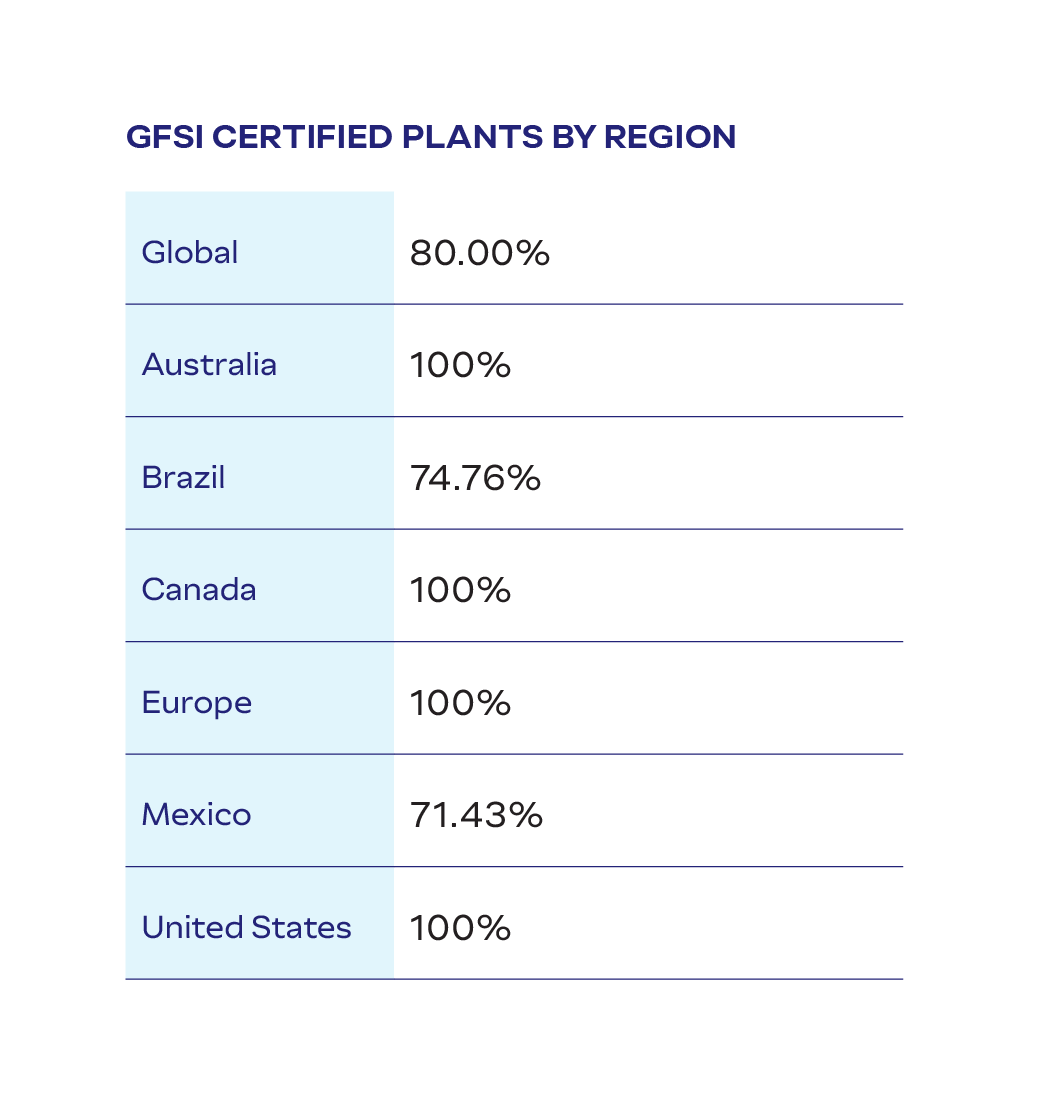Select the Europe row label
This screenshot has height=1097, width=1045.
point(197,702)
